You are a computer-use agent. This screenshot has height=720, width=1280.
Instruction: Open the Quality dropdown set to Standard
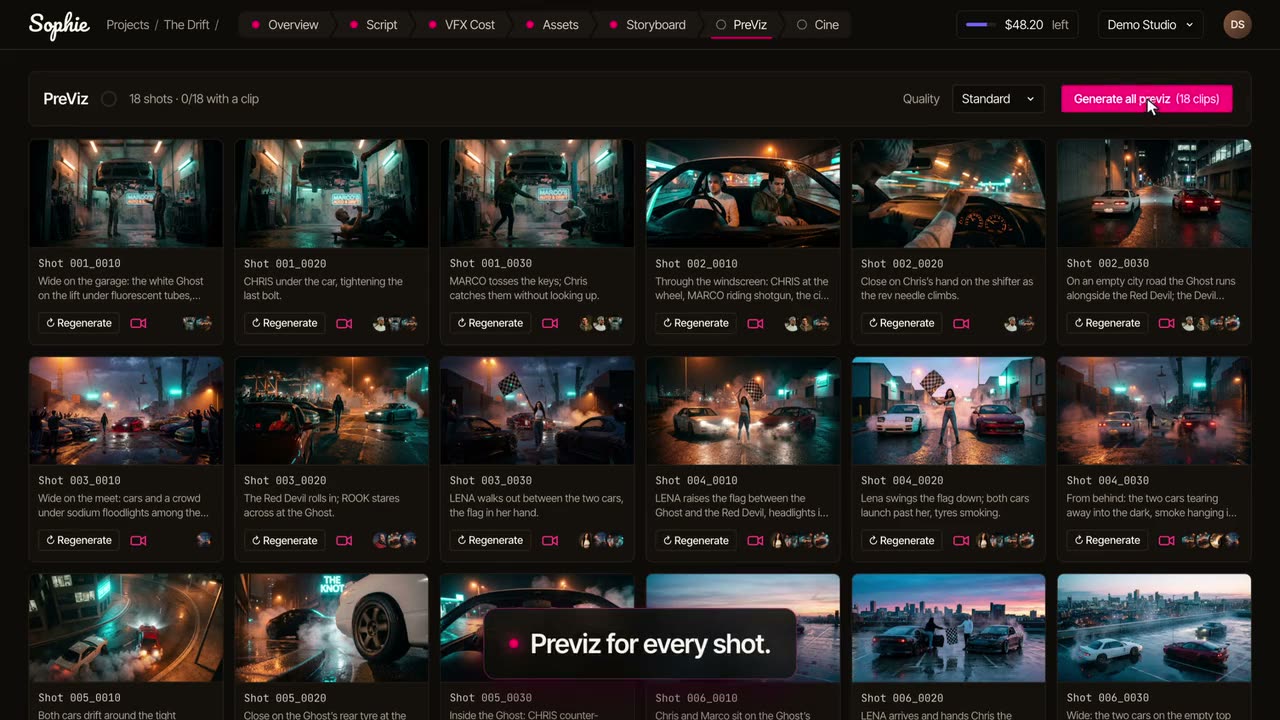click(x=998, y=99)
